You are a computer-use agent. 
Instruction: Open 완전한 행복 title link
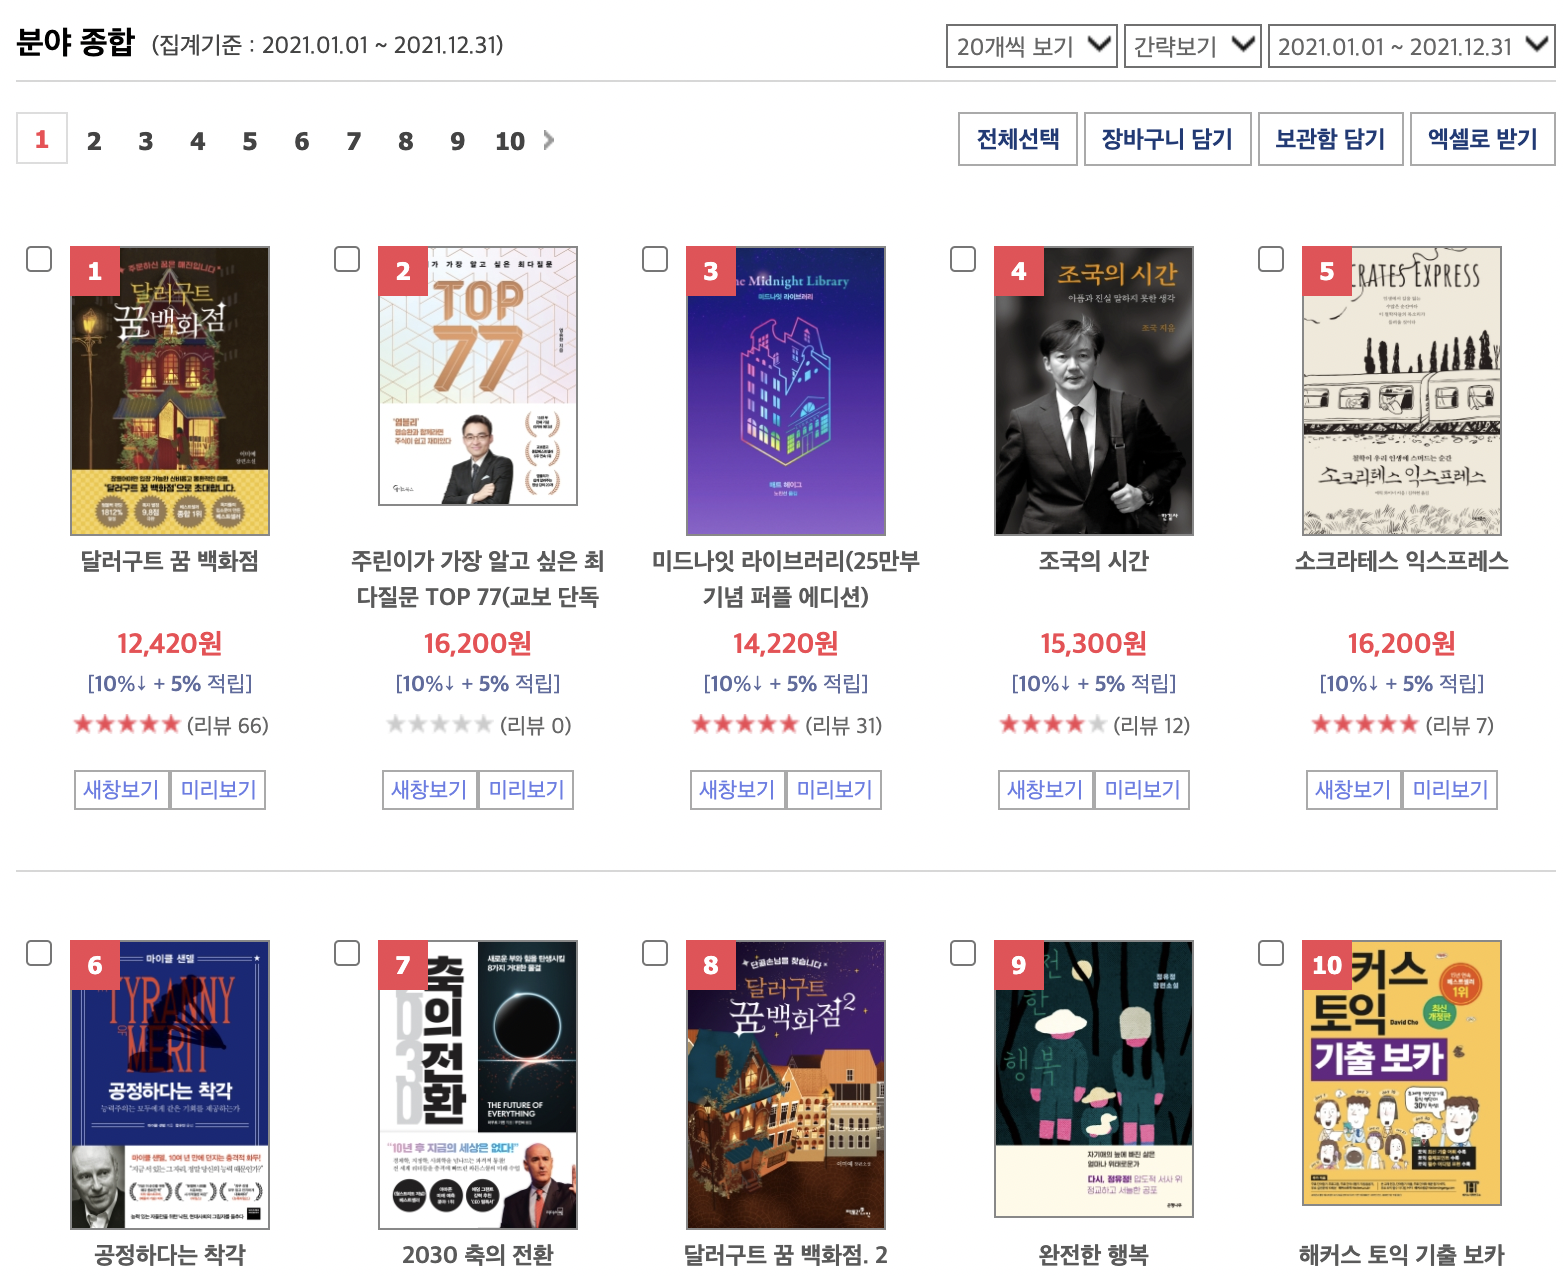(x=1094, y=1255)
